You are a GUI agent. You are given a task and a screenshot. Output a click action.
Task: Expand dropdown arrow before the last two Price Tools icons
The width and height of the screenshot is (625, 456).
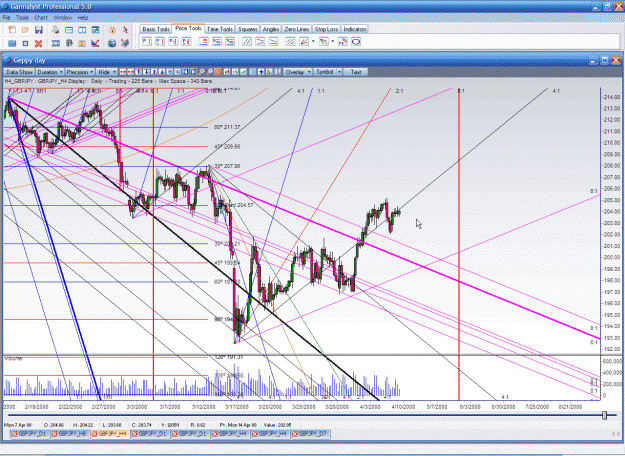tap(332, 41)
